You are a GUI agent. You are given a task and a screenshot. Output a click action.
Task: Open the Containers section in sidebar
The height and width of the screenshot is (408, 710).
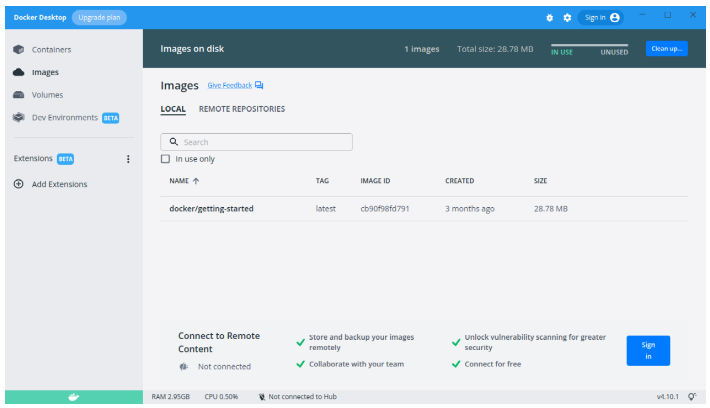pos(50,49)
